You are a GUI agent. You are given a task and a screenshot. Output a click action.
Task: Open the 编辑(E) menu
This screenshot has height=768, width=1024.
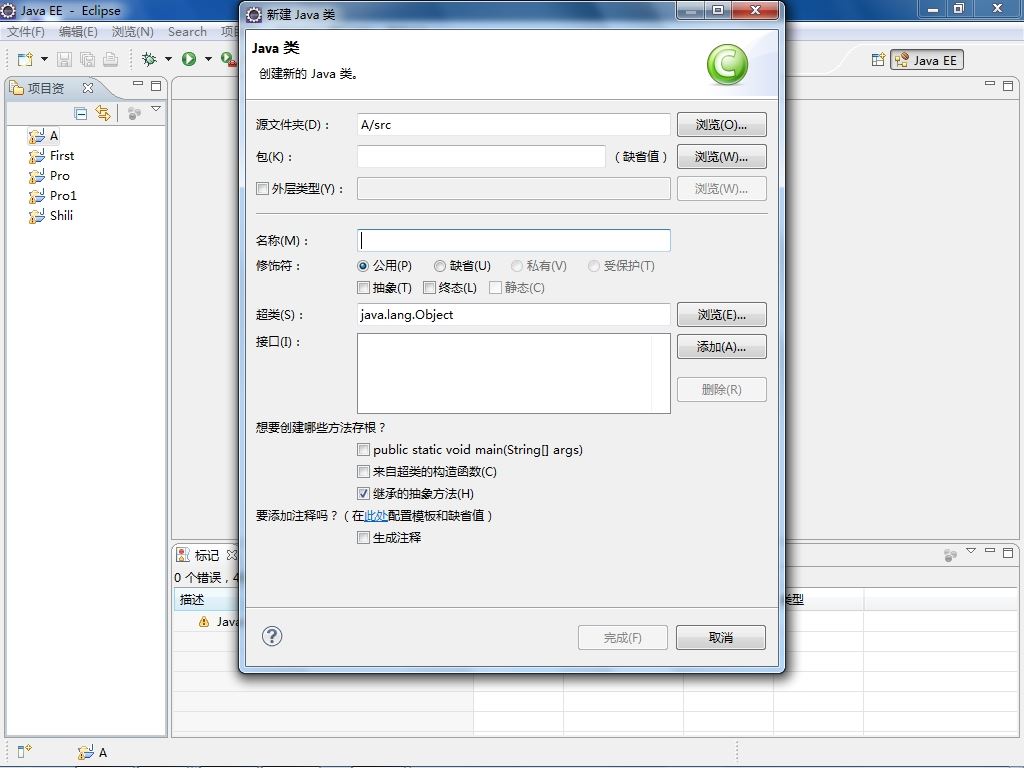pos(78,31)
